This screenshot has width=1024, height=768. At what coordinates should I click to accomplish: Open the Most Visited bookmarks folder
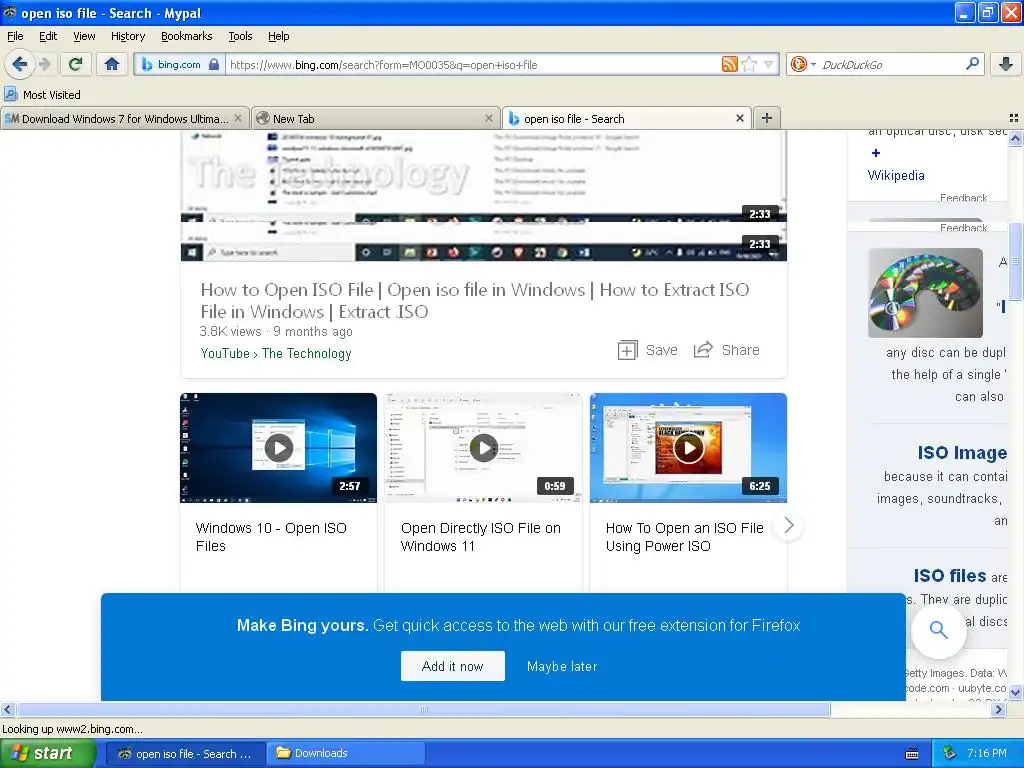(43, 95)
